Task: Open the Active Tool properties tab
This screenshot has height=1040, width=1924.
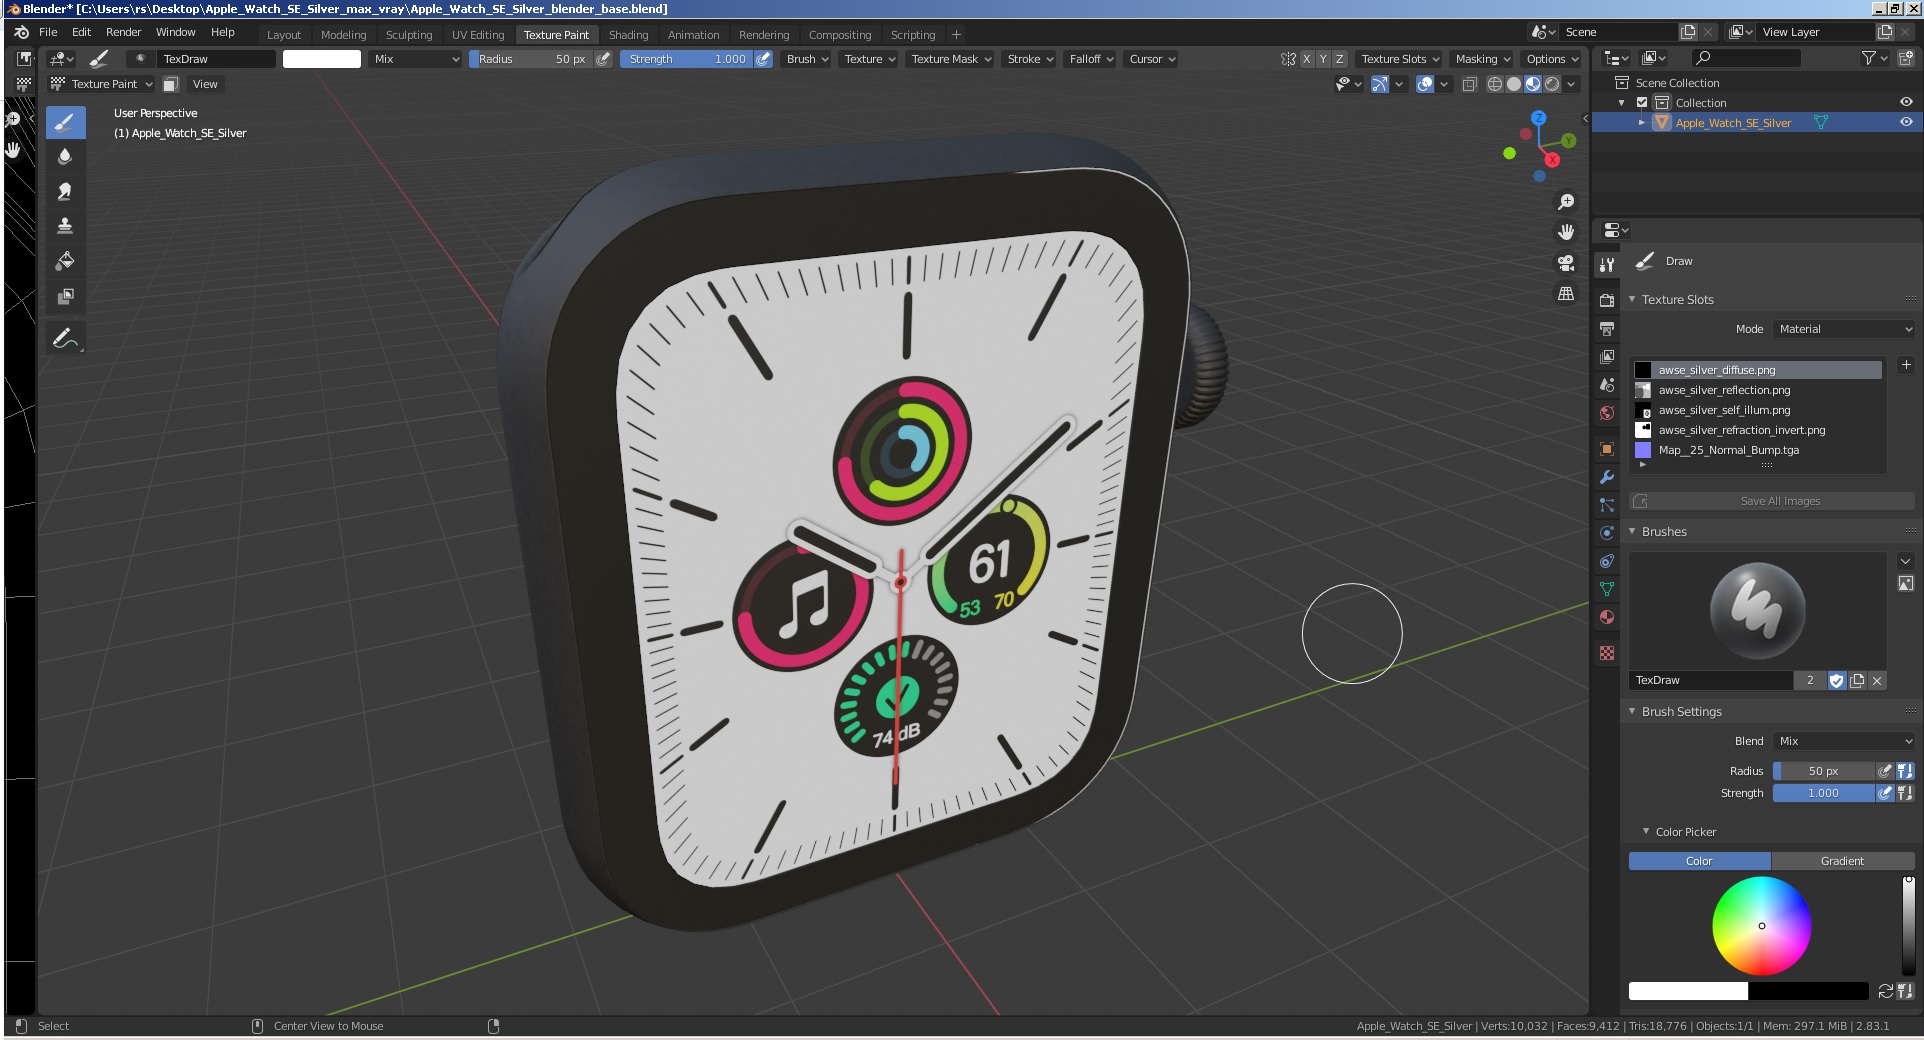Action: (x=1607, y=265)
